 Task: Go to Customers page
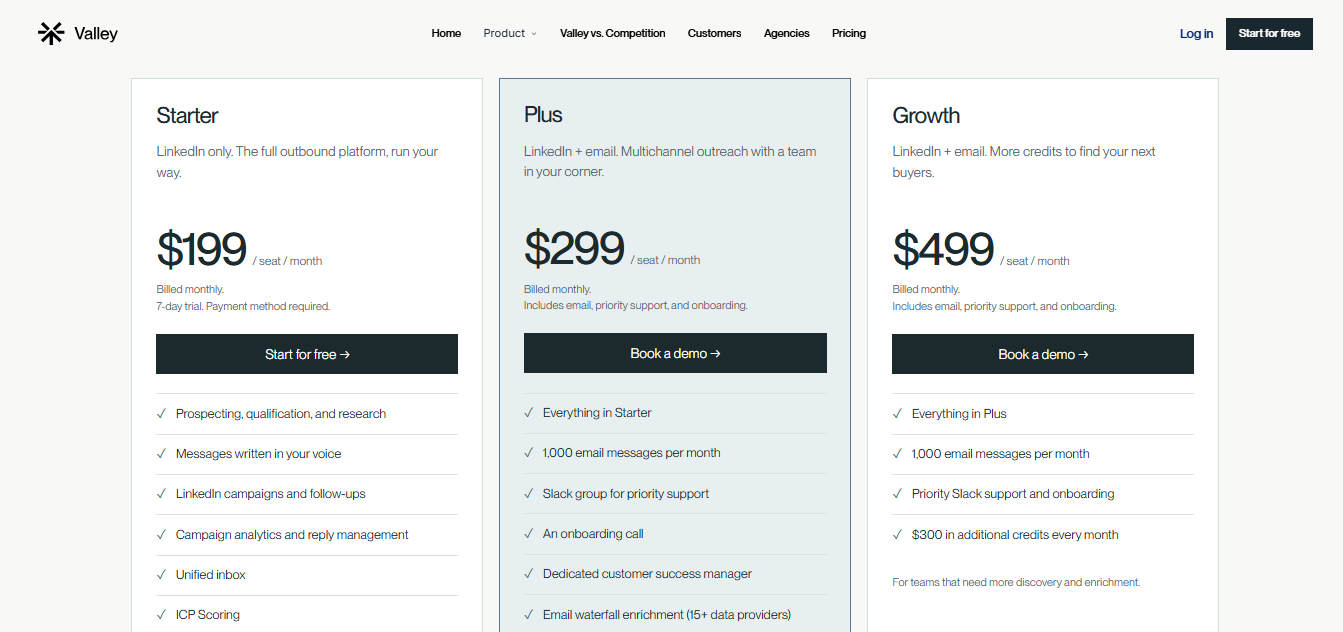click(x=714, y=33)
